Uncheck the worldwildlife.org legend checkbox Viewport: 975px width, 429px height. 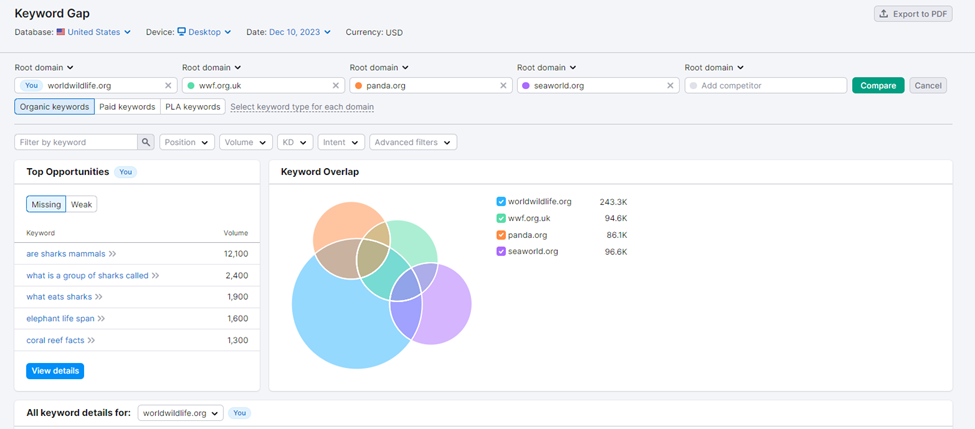pyautogui.click(x=501, y=201)
